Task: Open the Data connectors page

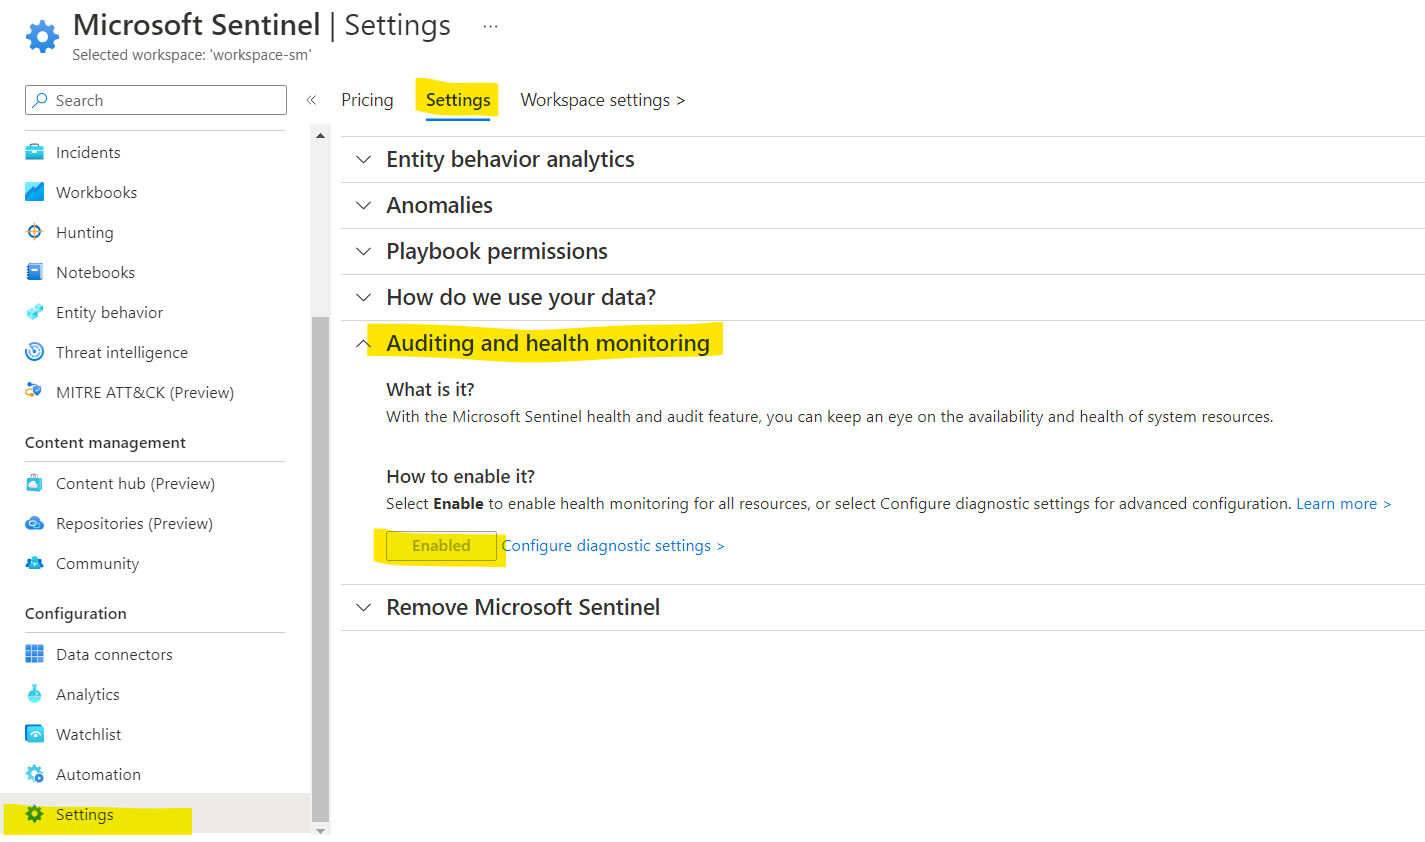Action: pyautogui.click(x=113, y=653)
